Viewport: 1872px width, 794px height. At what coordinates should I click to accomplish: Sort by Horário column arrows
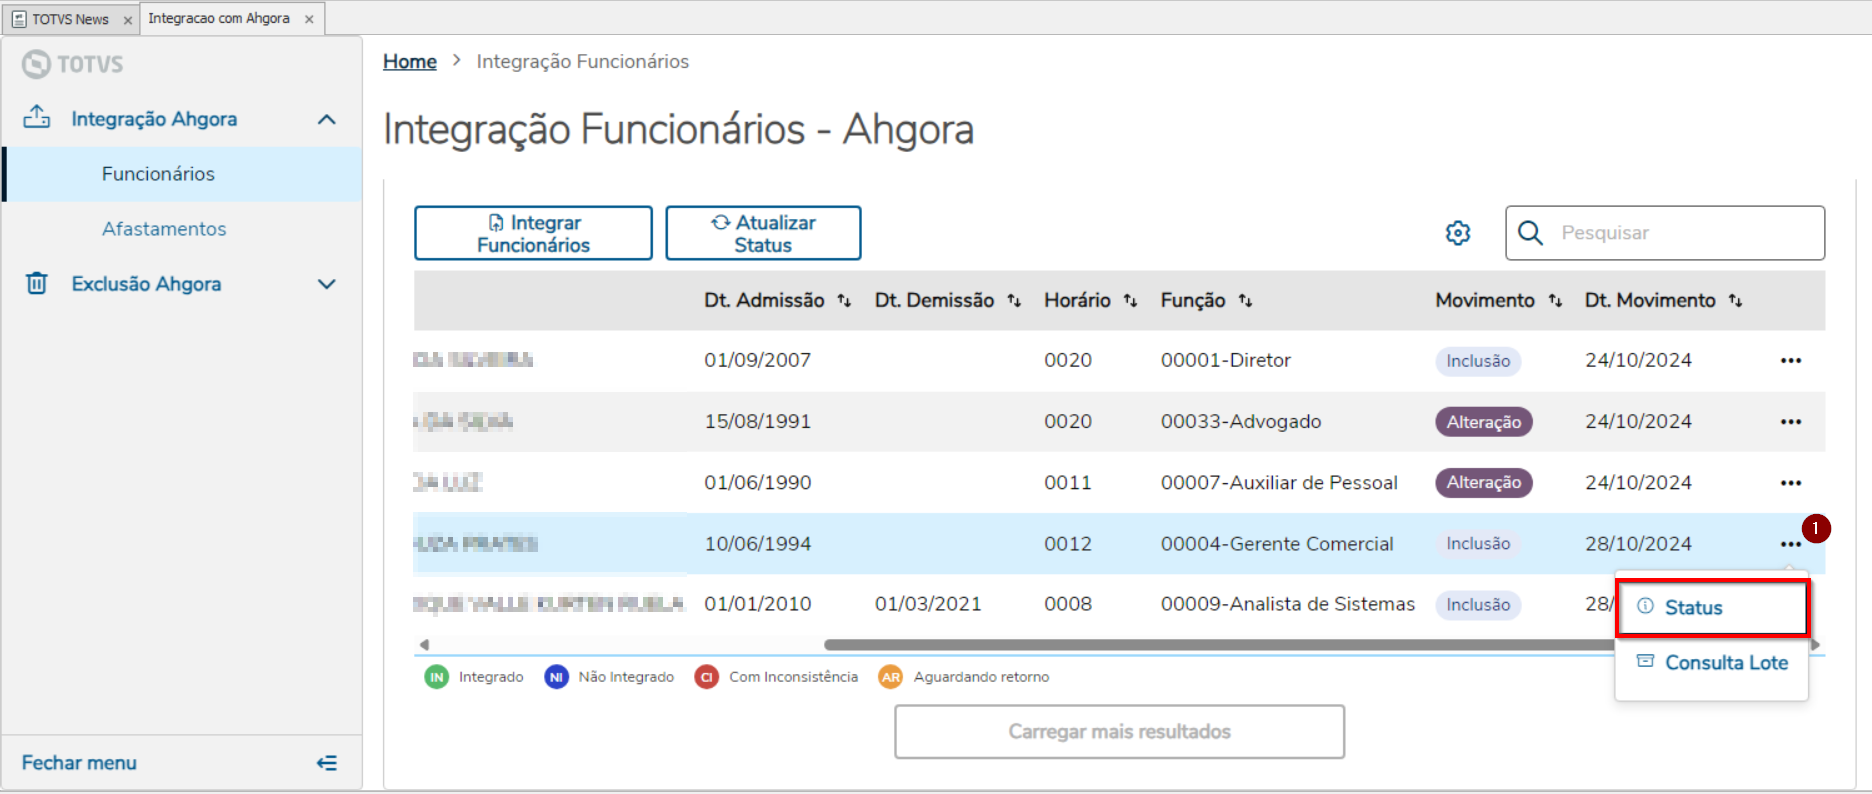tap(1130, 301)
